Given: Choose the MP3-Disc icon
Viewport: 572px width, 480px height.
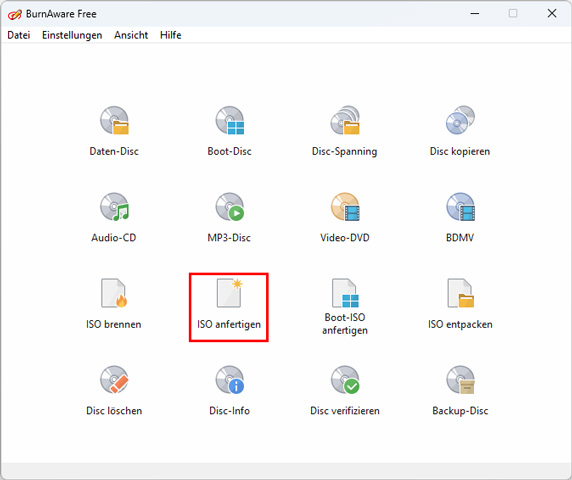Looking at the screenshot, I should pos(229,207).
